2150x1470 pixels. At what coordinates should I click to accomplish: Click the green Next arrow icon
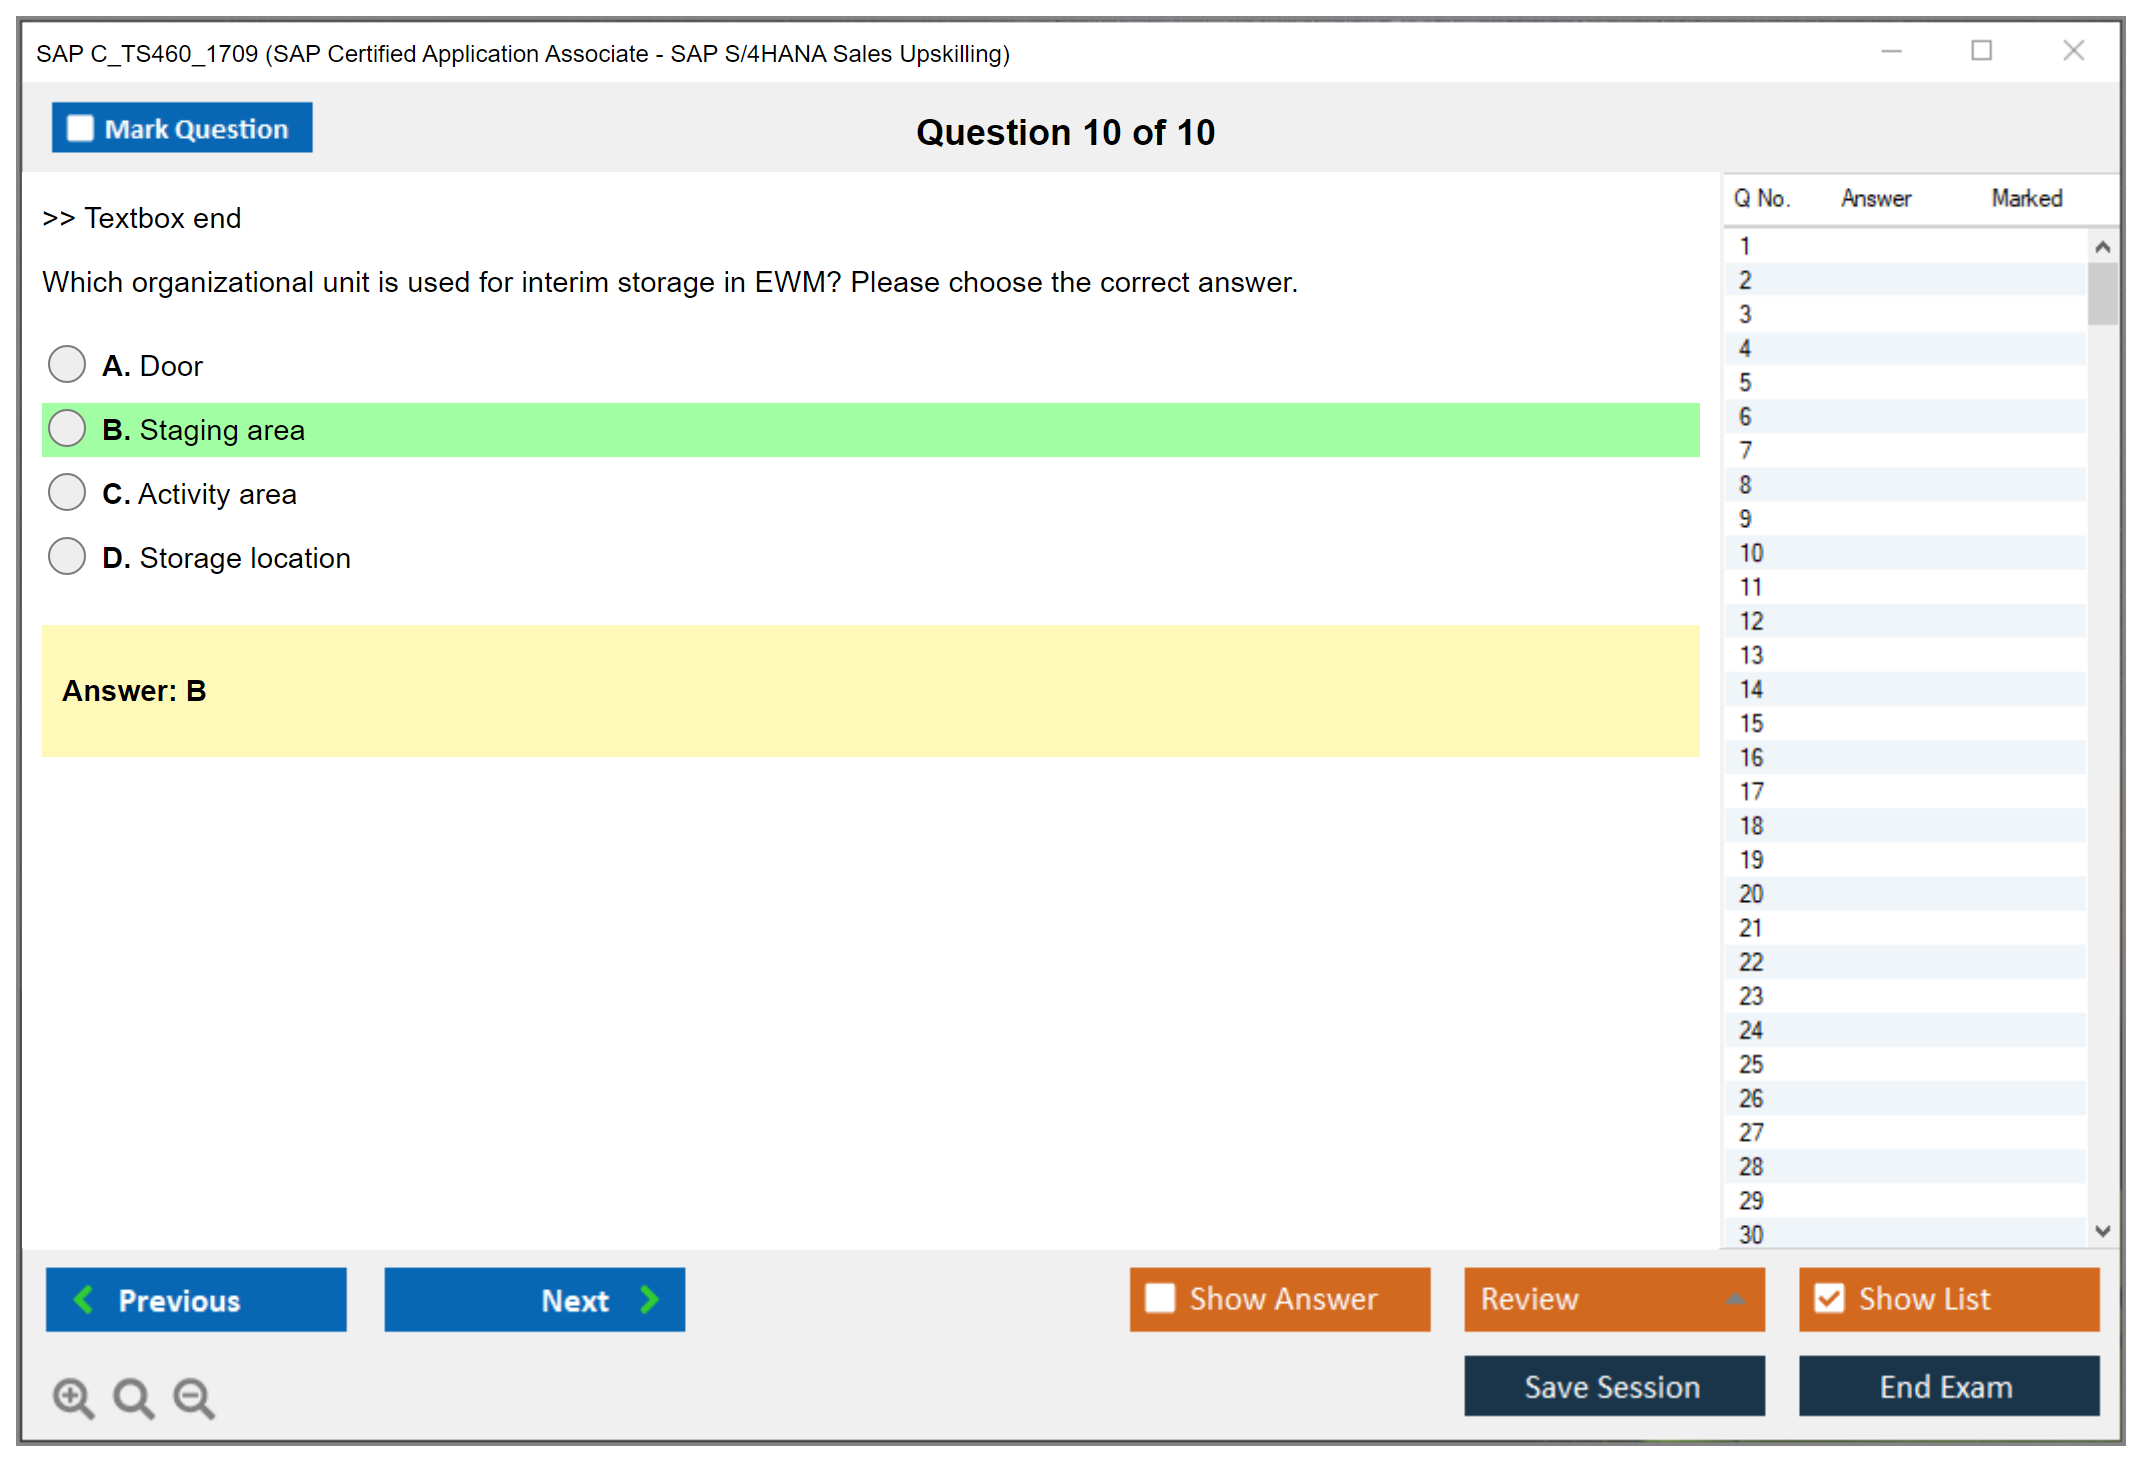650,1299
